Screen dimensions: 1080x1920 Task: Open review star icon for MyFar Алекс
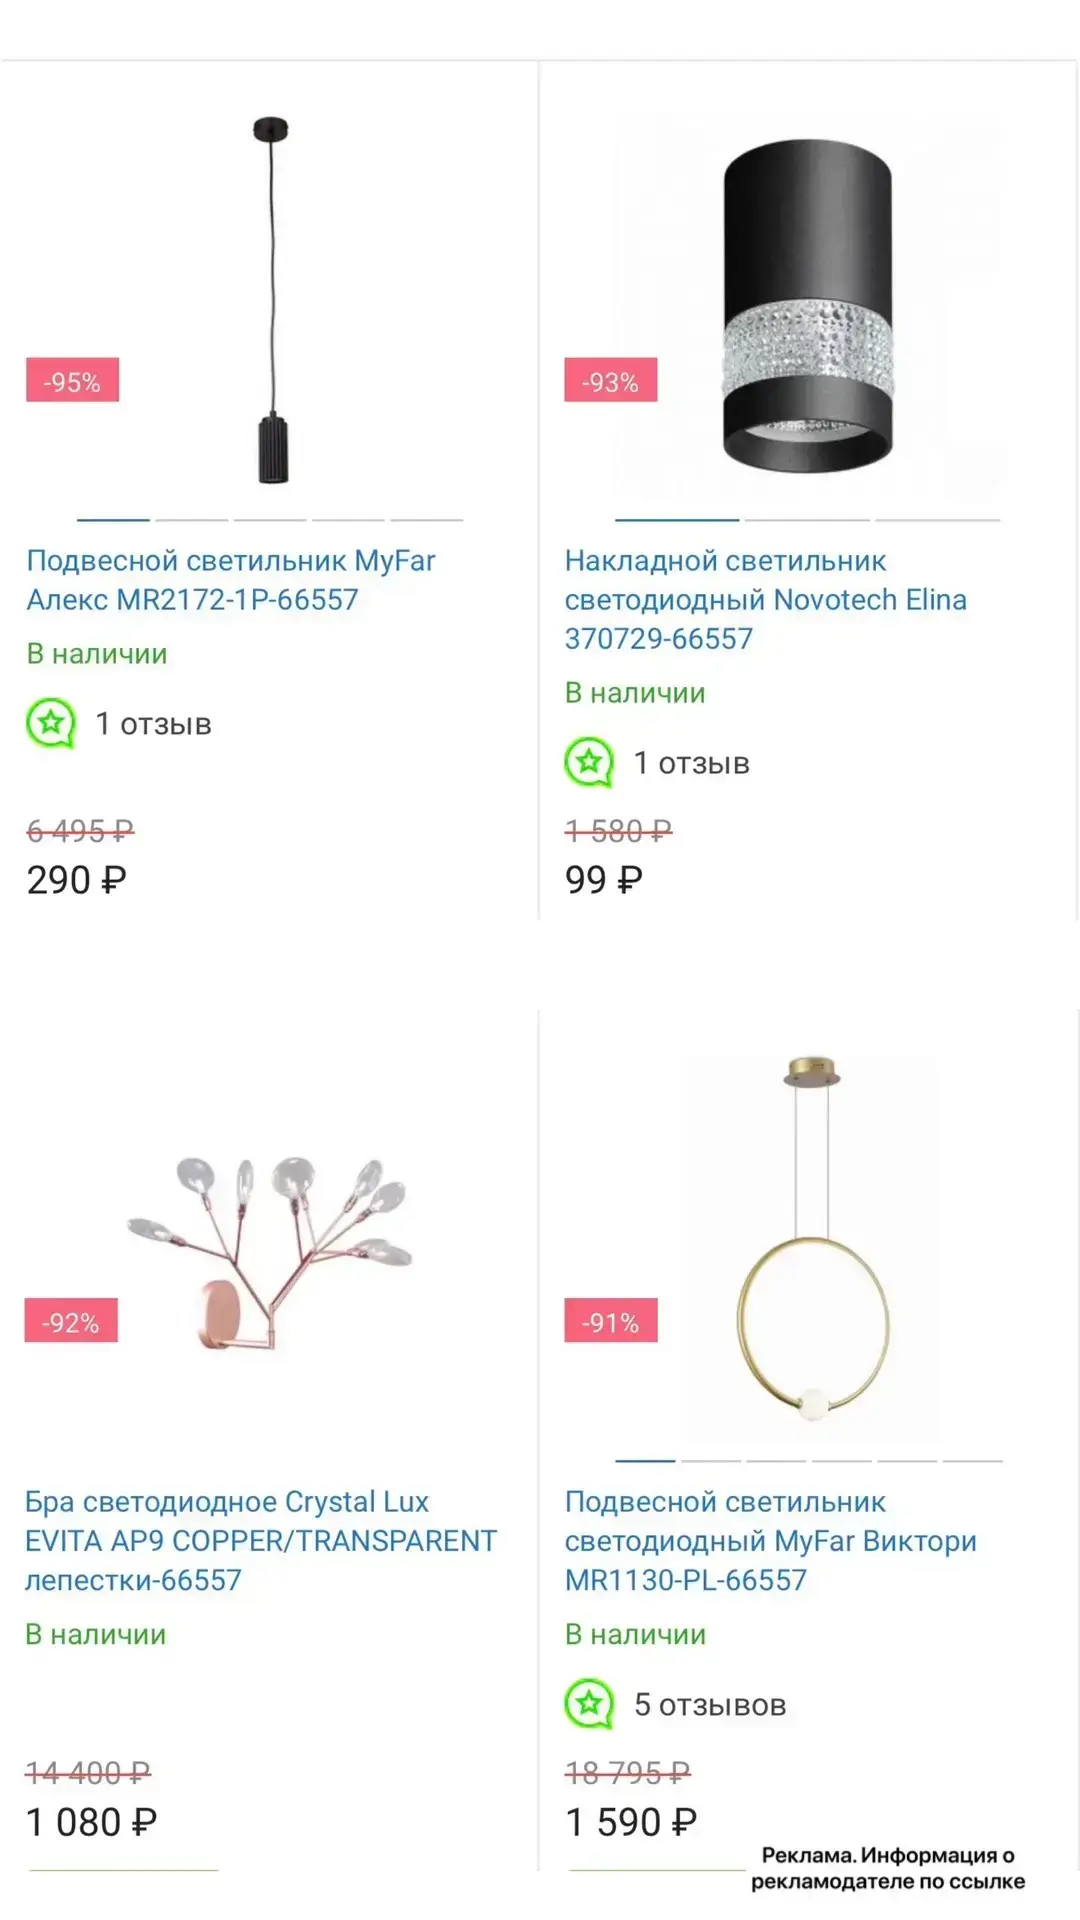(x=51, y=723)
